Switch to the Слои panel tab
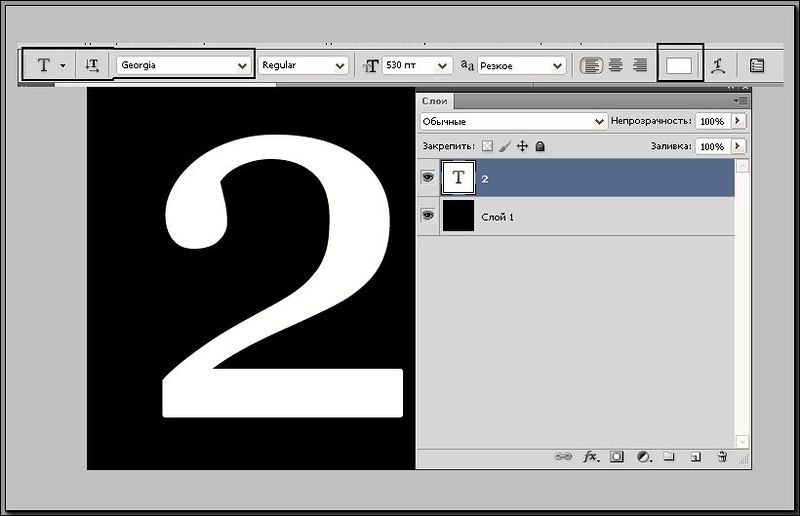The width and height of the screenshot is (800, 516). point(435,101)
